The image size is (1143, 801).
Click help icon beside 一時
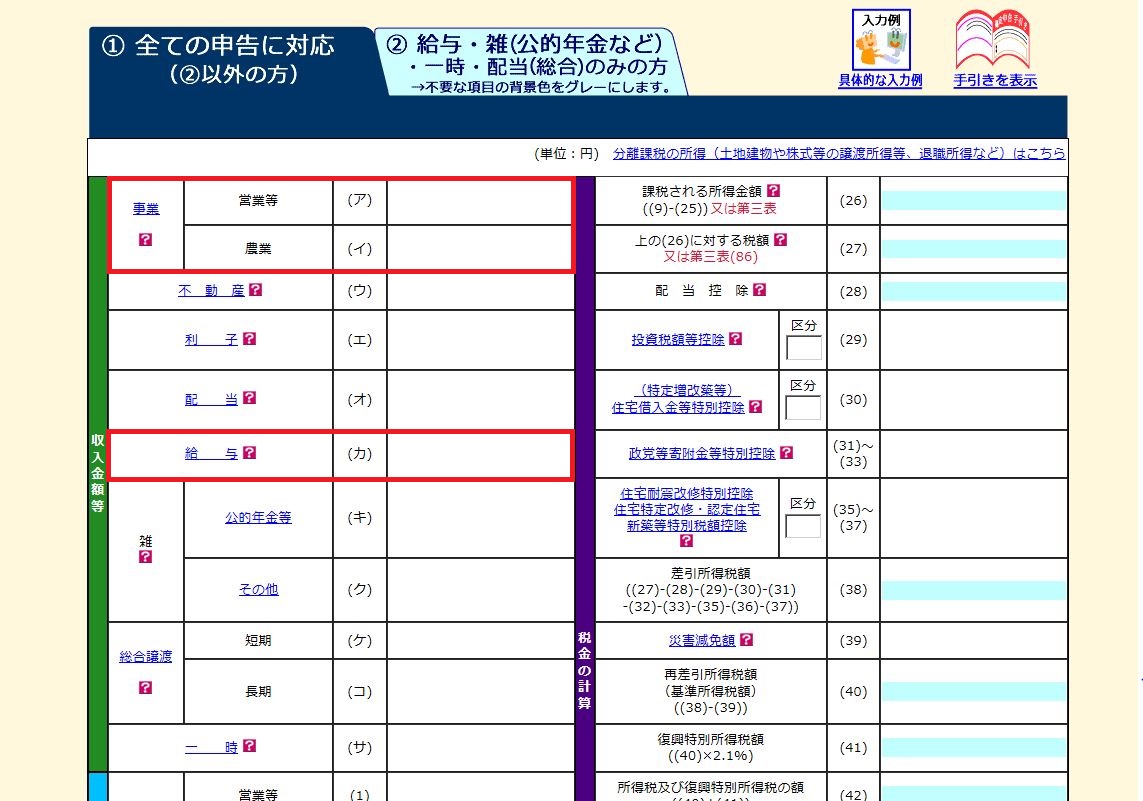click(249, 746)
